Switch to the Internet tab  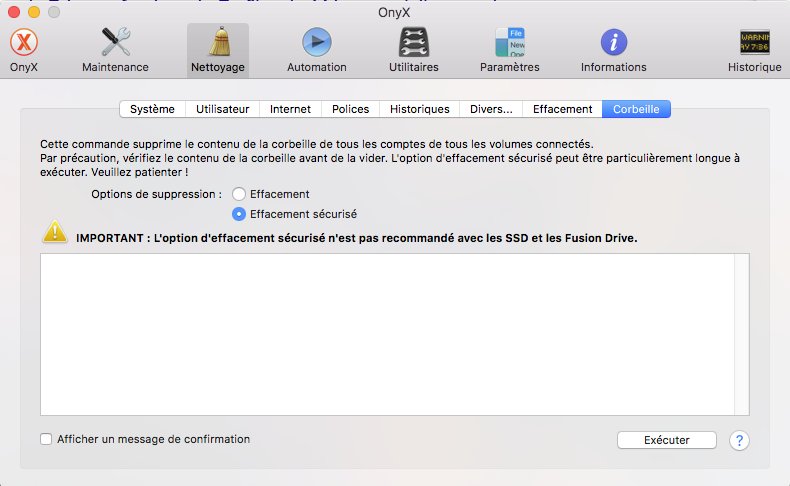[x=290, y=109]
